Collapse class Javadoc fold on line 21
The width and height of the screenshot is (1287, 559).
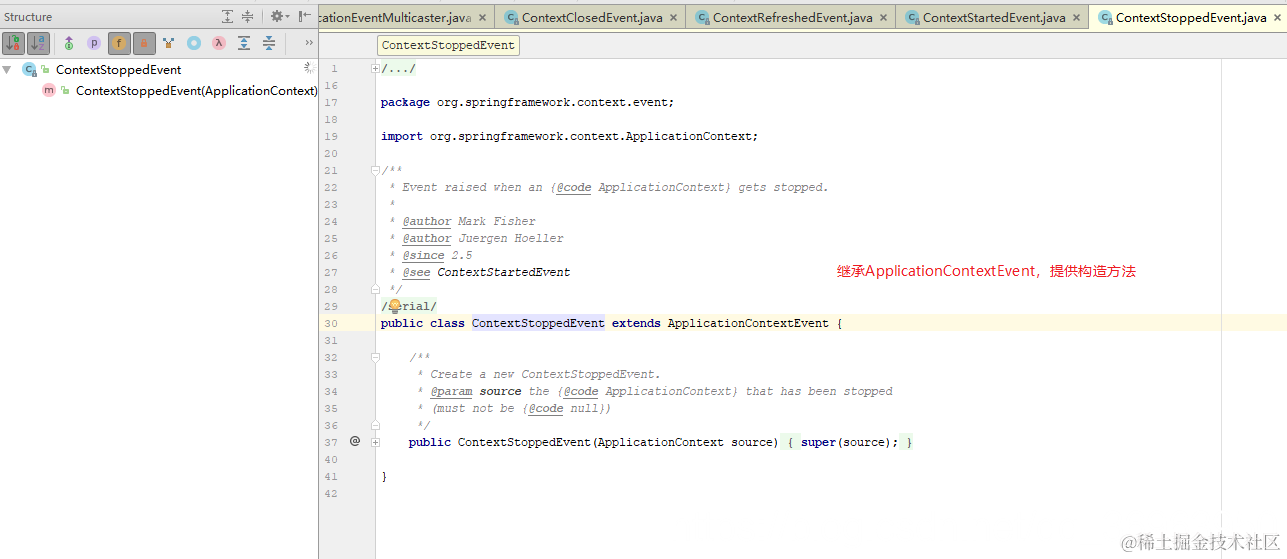pyautogui.click(x=375, y=171)
